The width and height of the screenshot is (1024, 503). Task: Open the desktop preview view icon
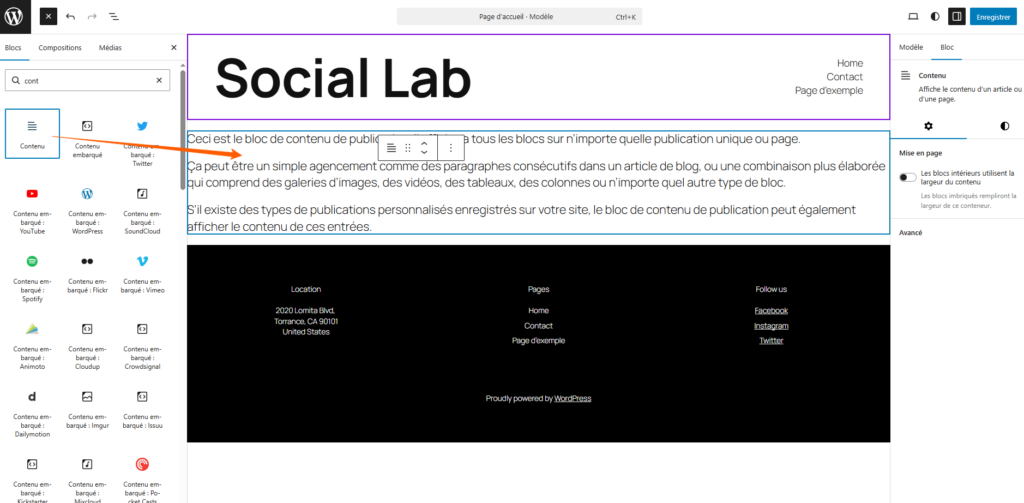(x=914, y=16)
